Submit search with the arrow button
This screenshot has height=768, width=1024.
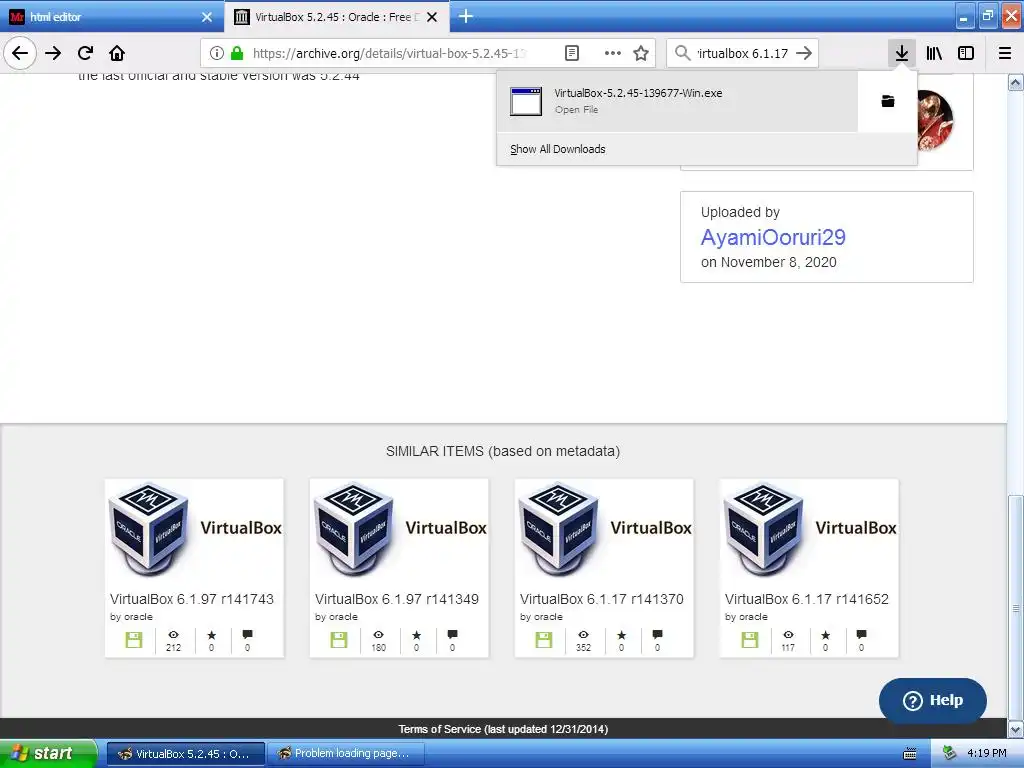[805, 53]
